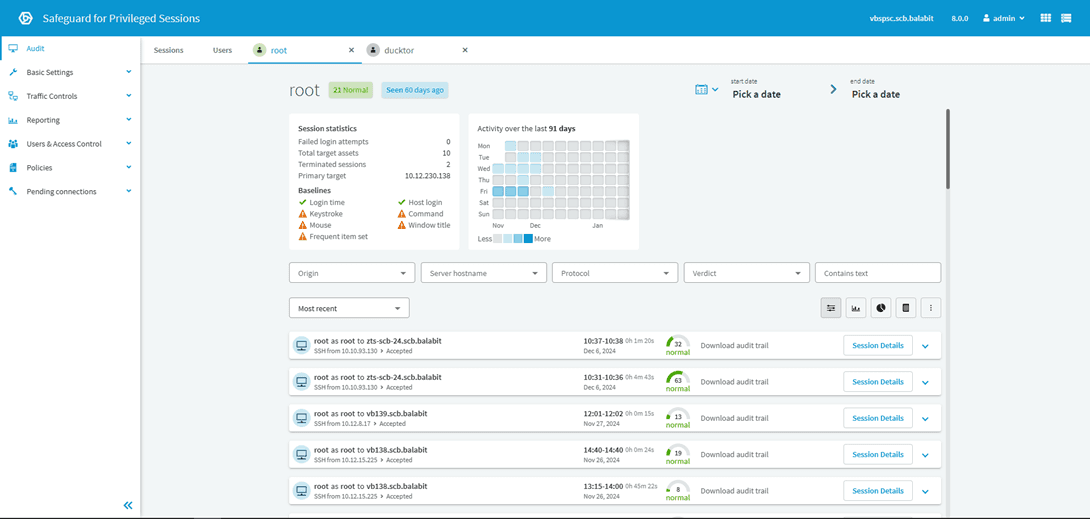Click the score 63 gauge icon
This screenshot has height=519, width=1090.
tap(678, 379)
